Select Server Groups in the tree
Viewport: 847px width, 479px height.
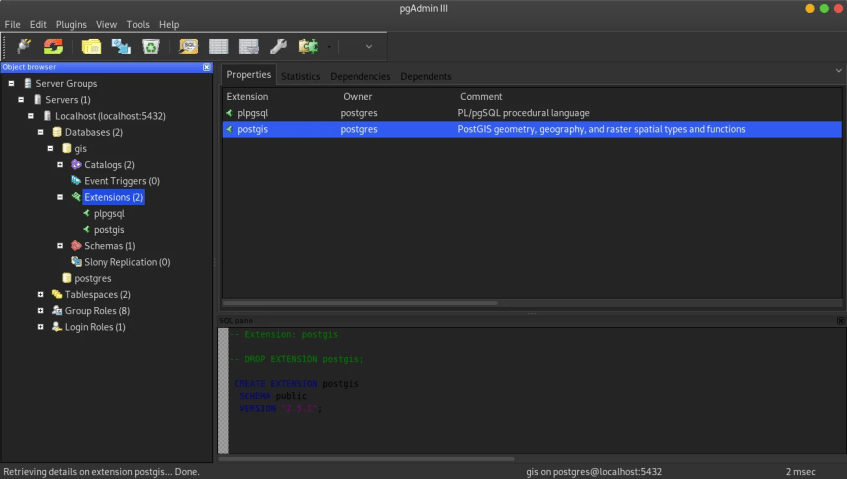(x=66, y=84)
